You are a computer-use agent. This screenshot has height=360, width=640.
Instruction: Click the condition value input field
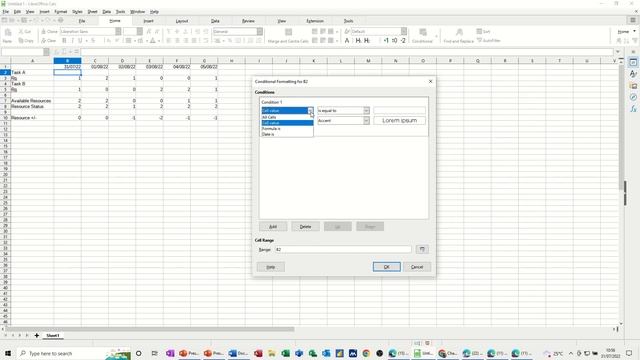tap(399, 111)
